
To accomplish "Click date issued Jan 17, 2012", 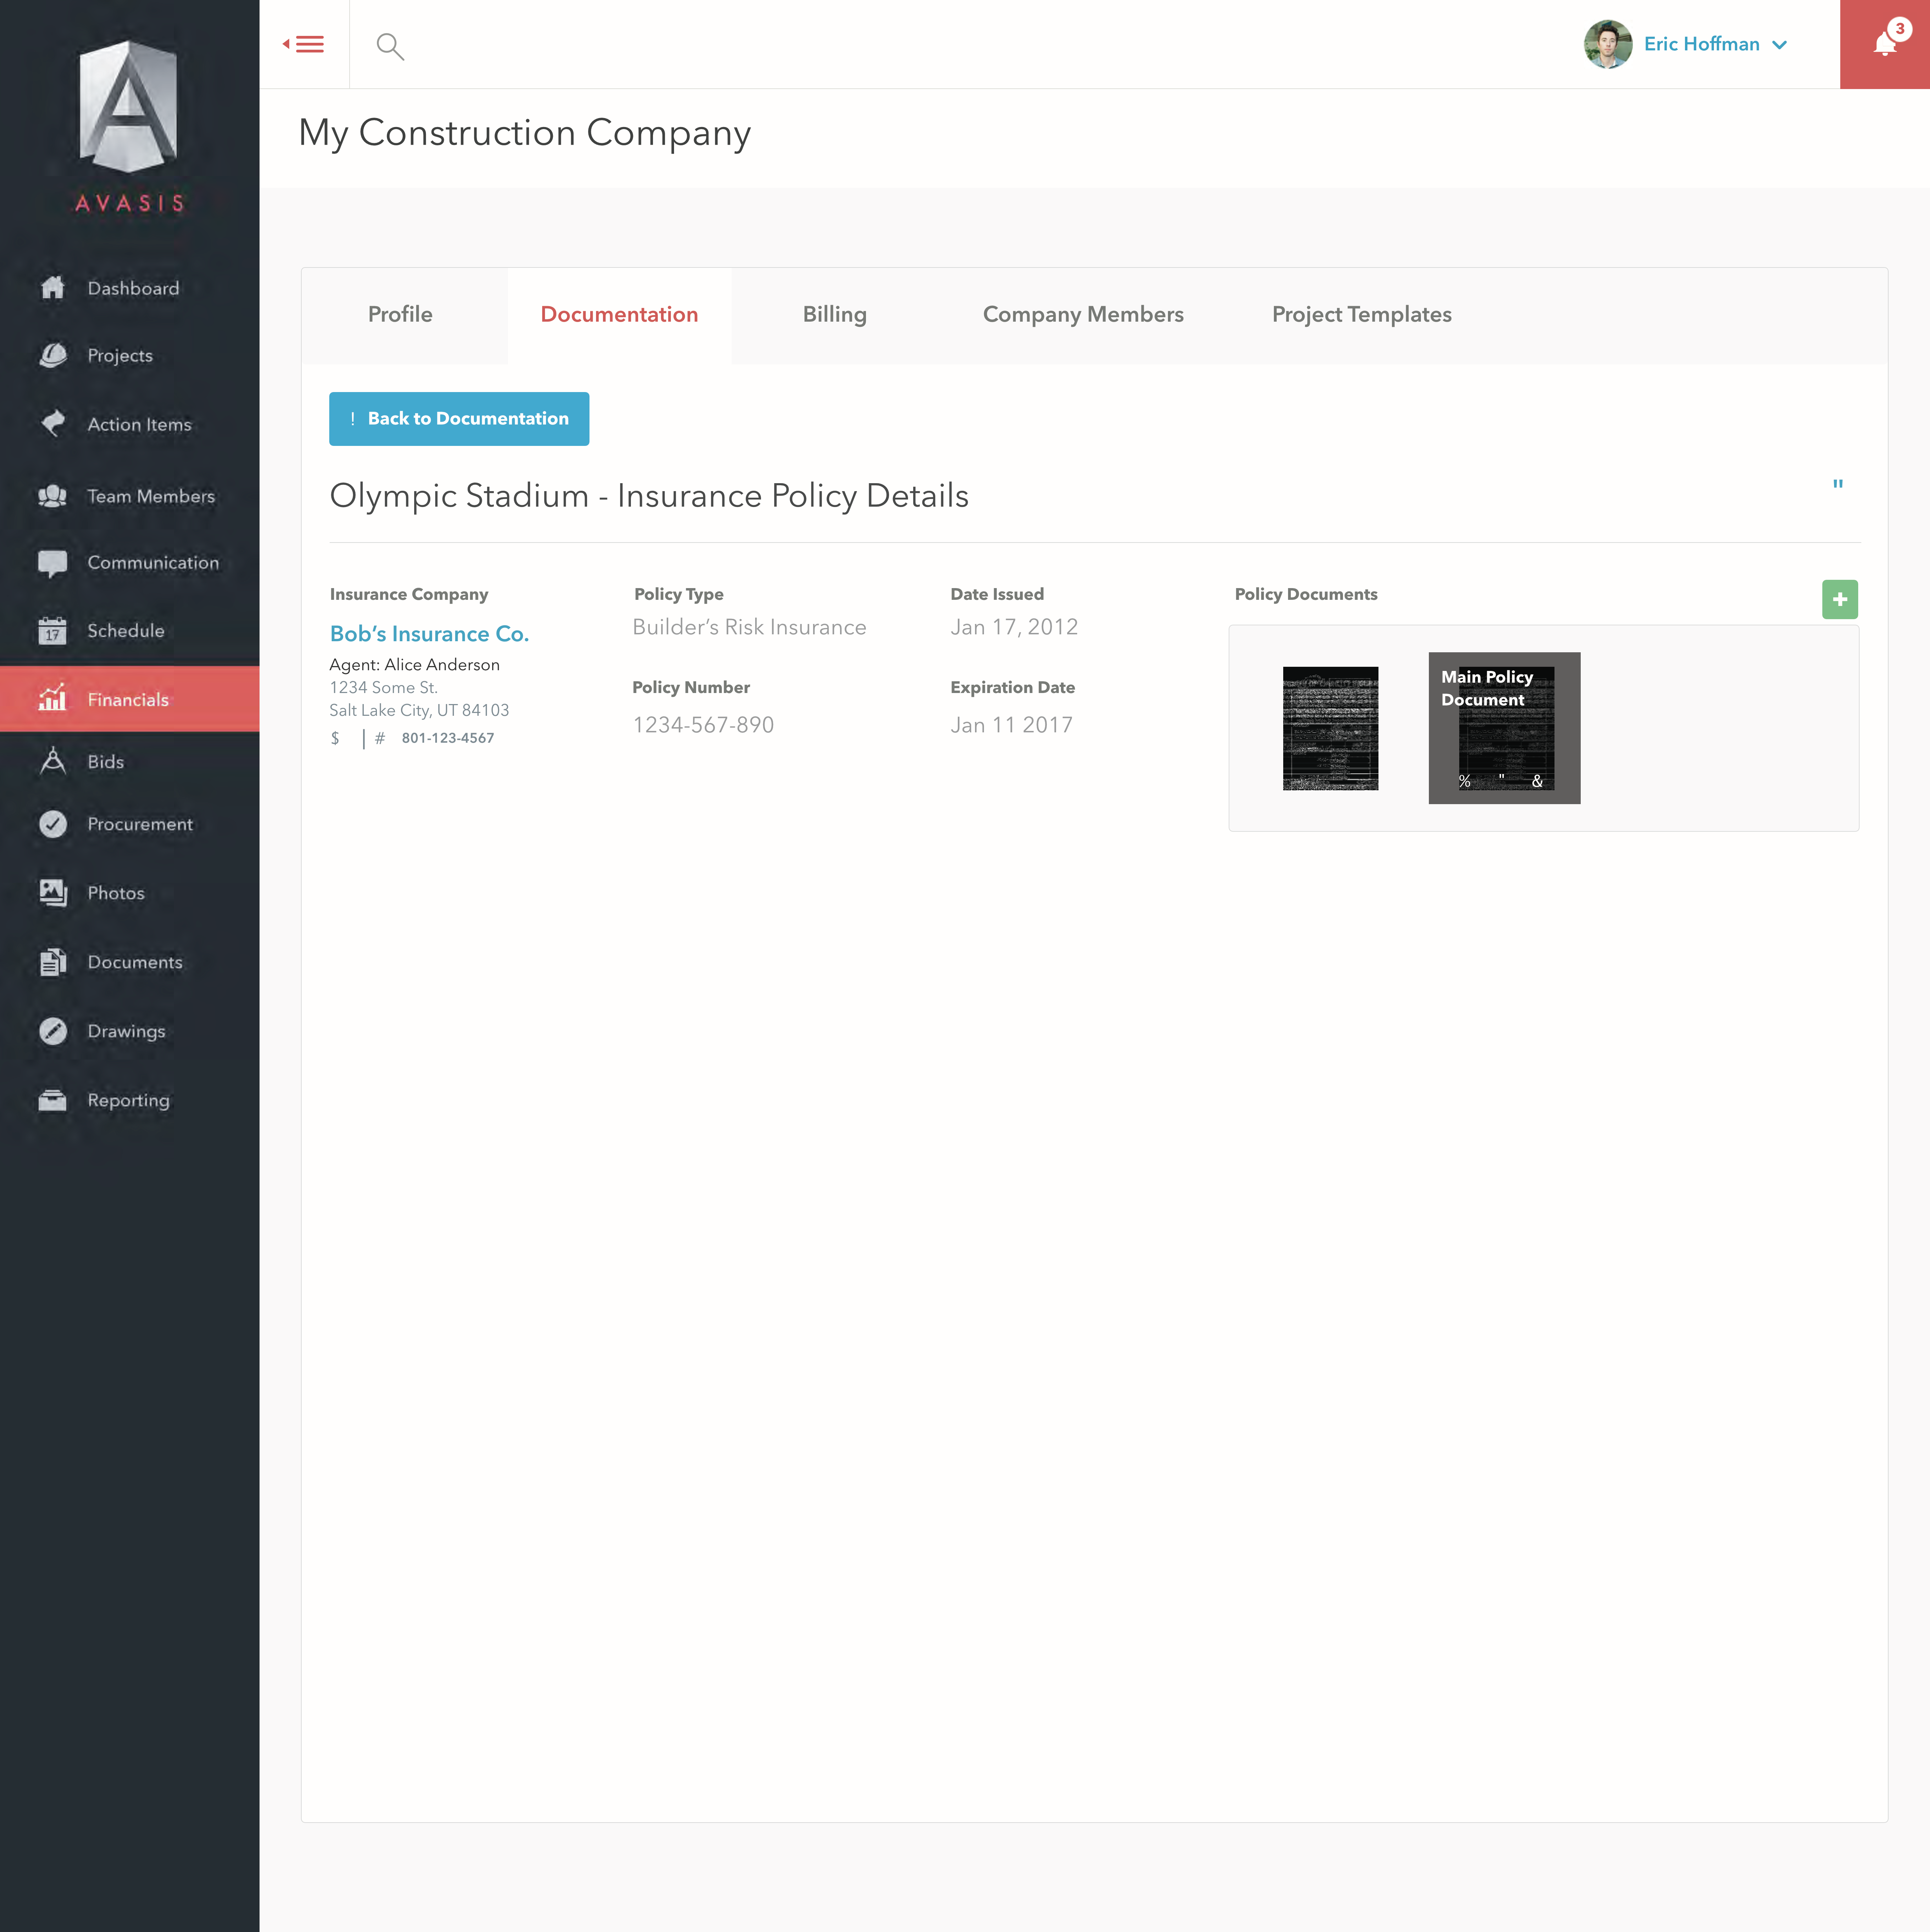I will 1014,627.
